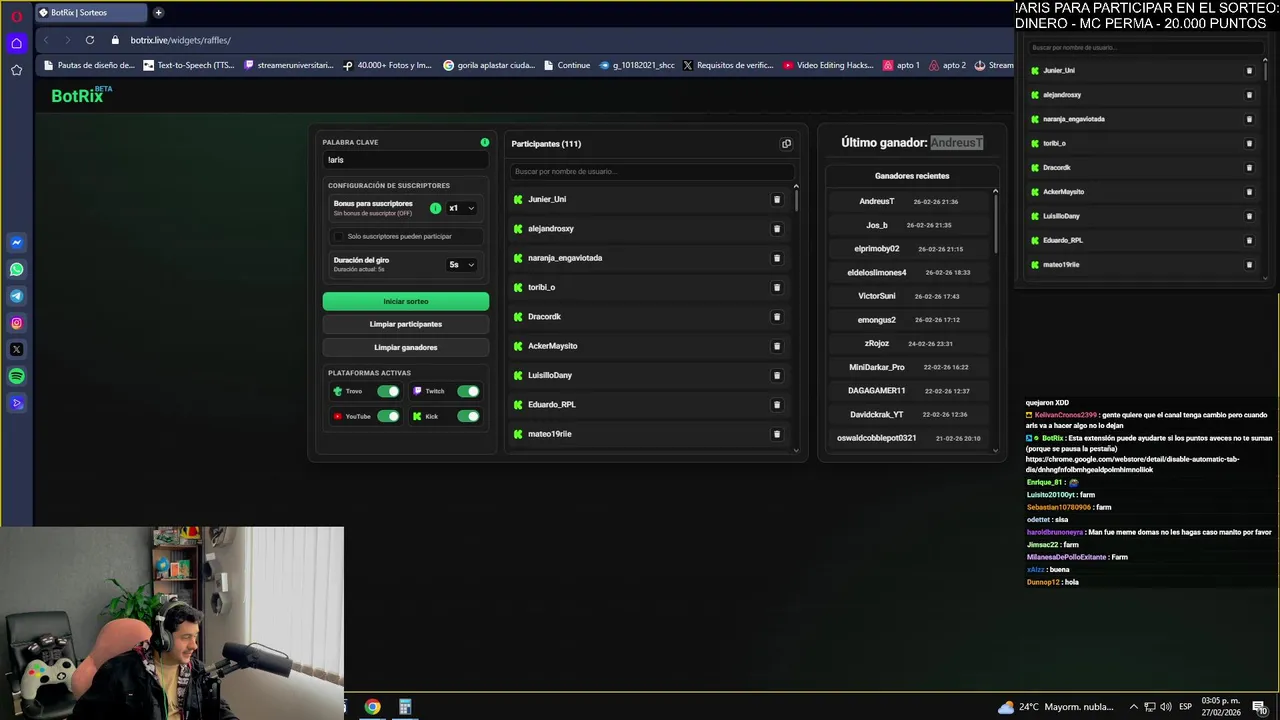Open Calculator from the taskbar
1280x720 pixels.
tap(405, 707)
